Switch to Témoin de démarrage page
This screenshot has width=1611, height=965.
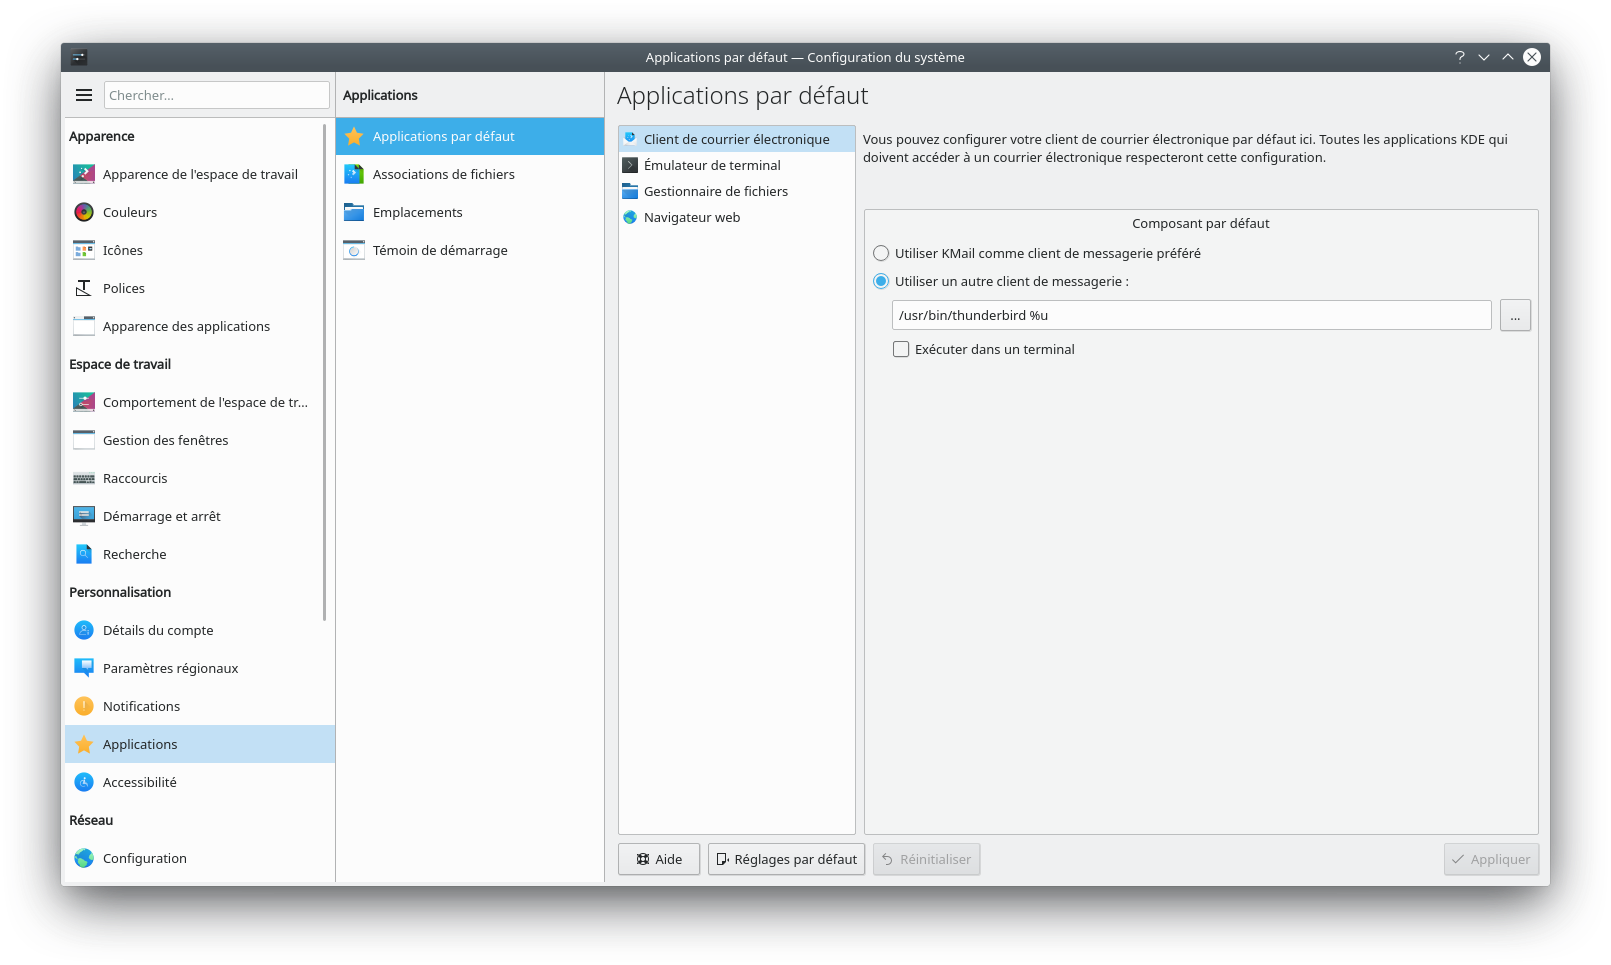click(x=440, y=250)
